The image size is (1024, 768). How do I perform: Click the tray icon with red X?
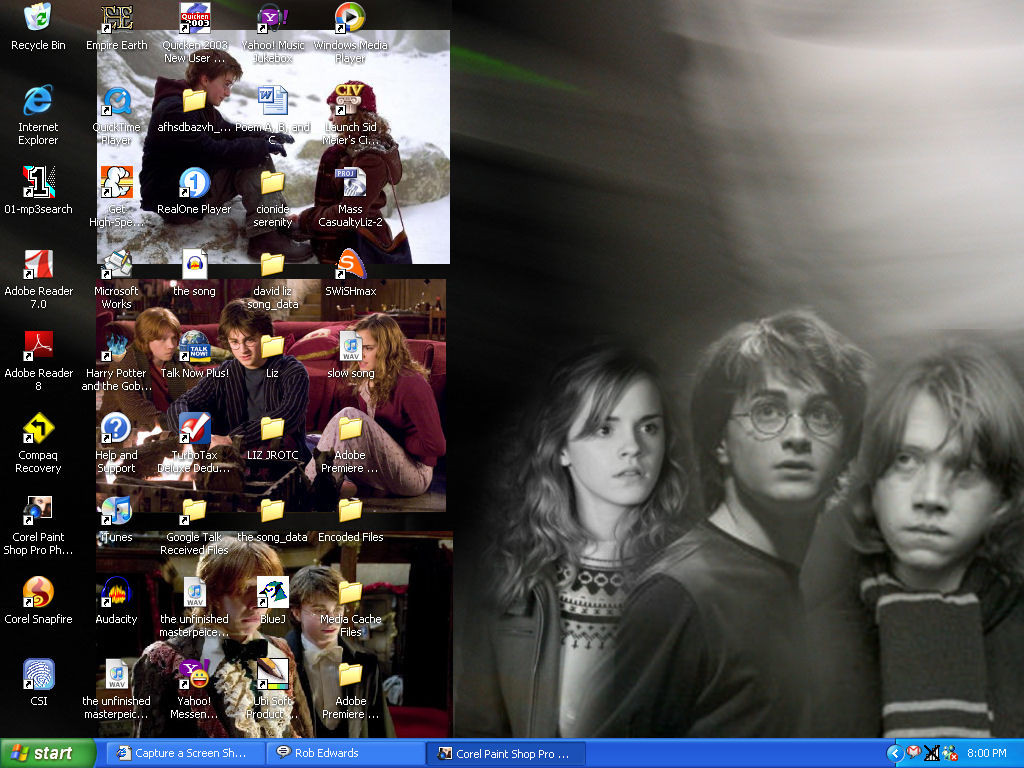tap(950, 753)
